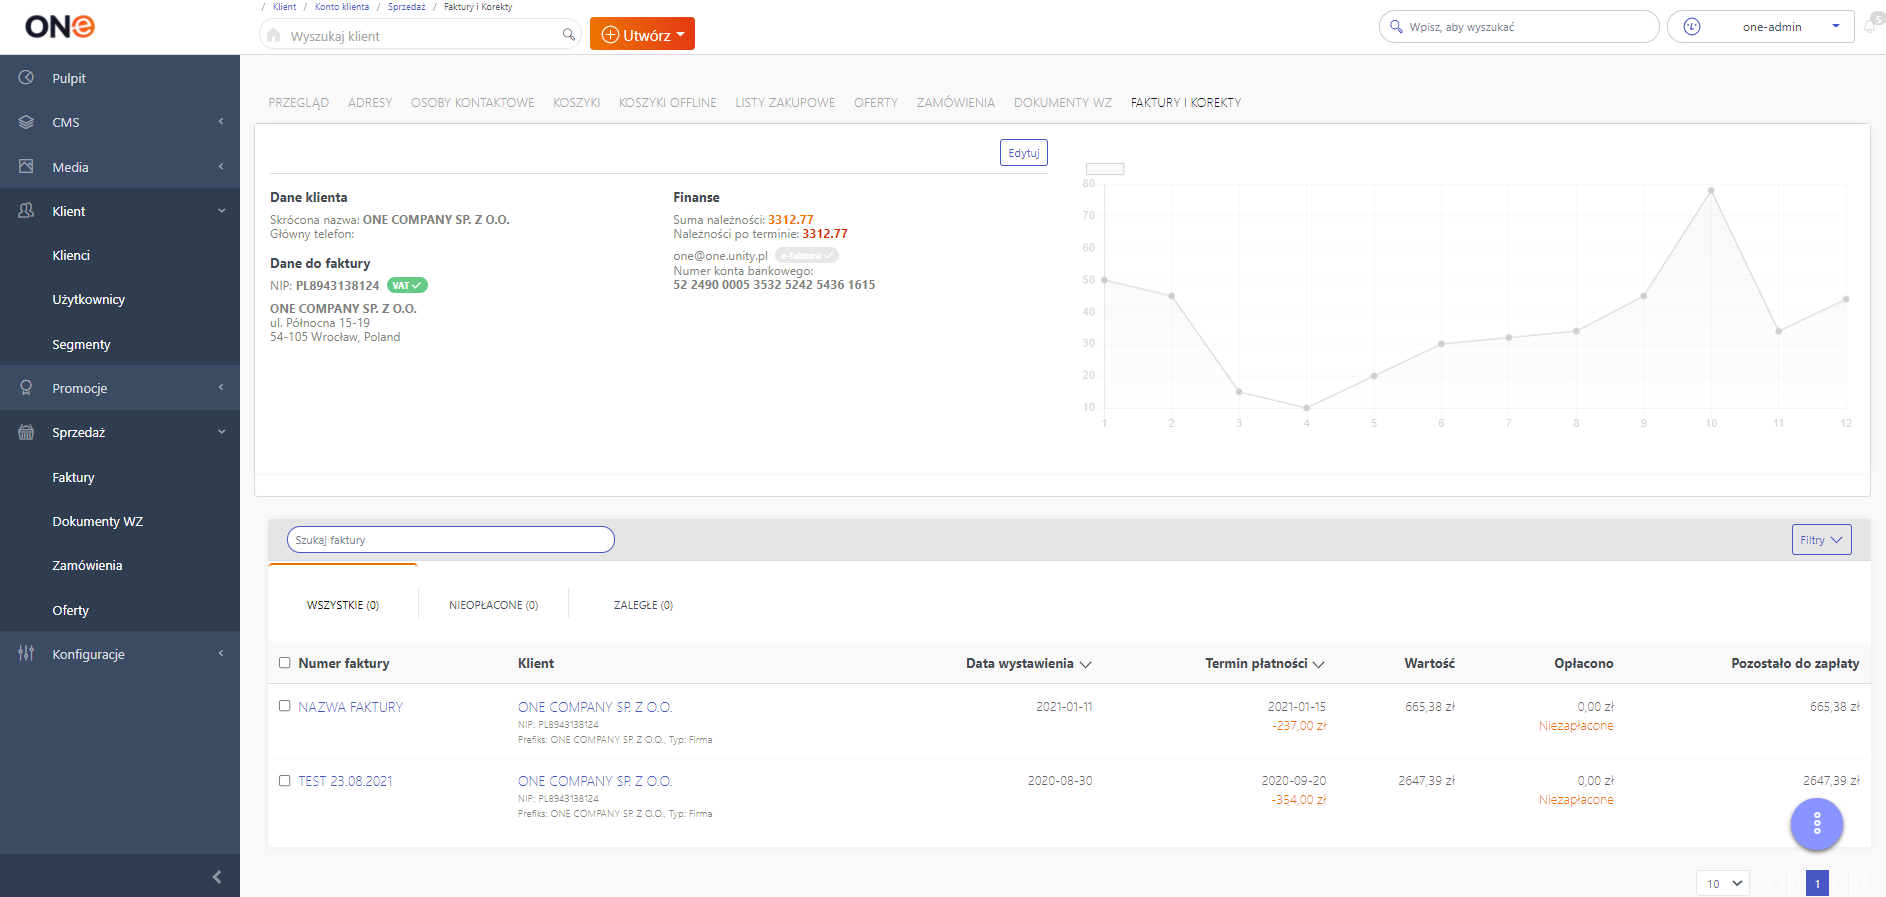Open the DOKUMENTY WZ tab
The image size is (1886, 897).
1063,103
